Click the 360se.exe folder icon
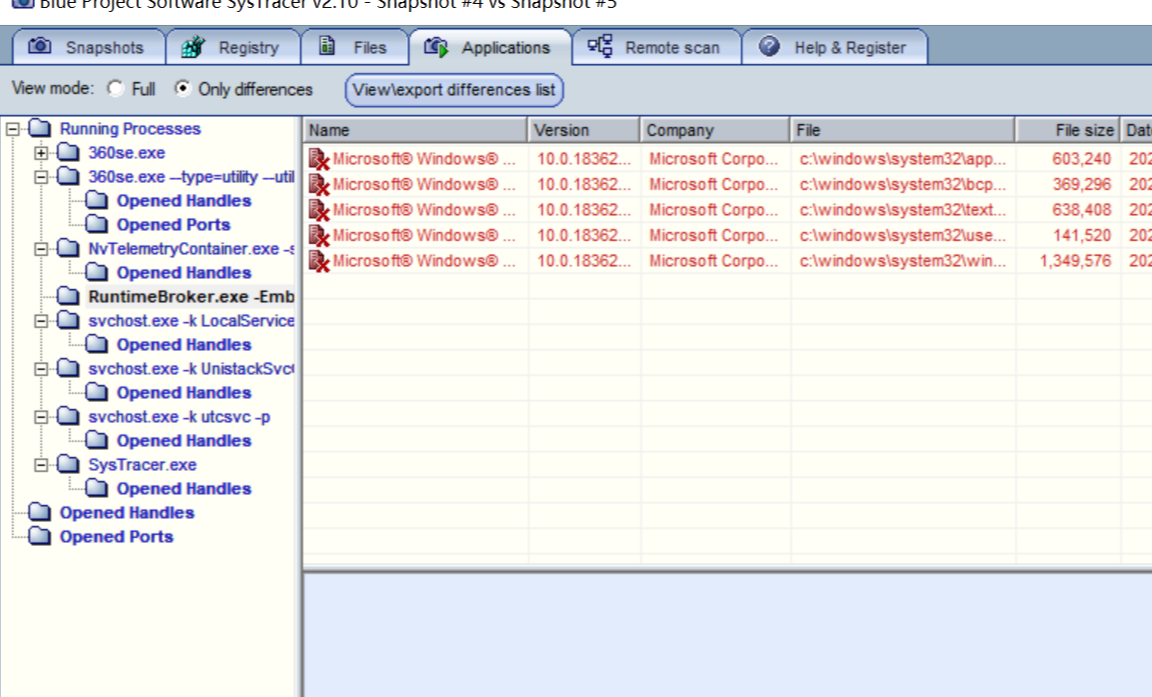1152x697 pixels. [x=68, y=153]
